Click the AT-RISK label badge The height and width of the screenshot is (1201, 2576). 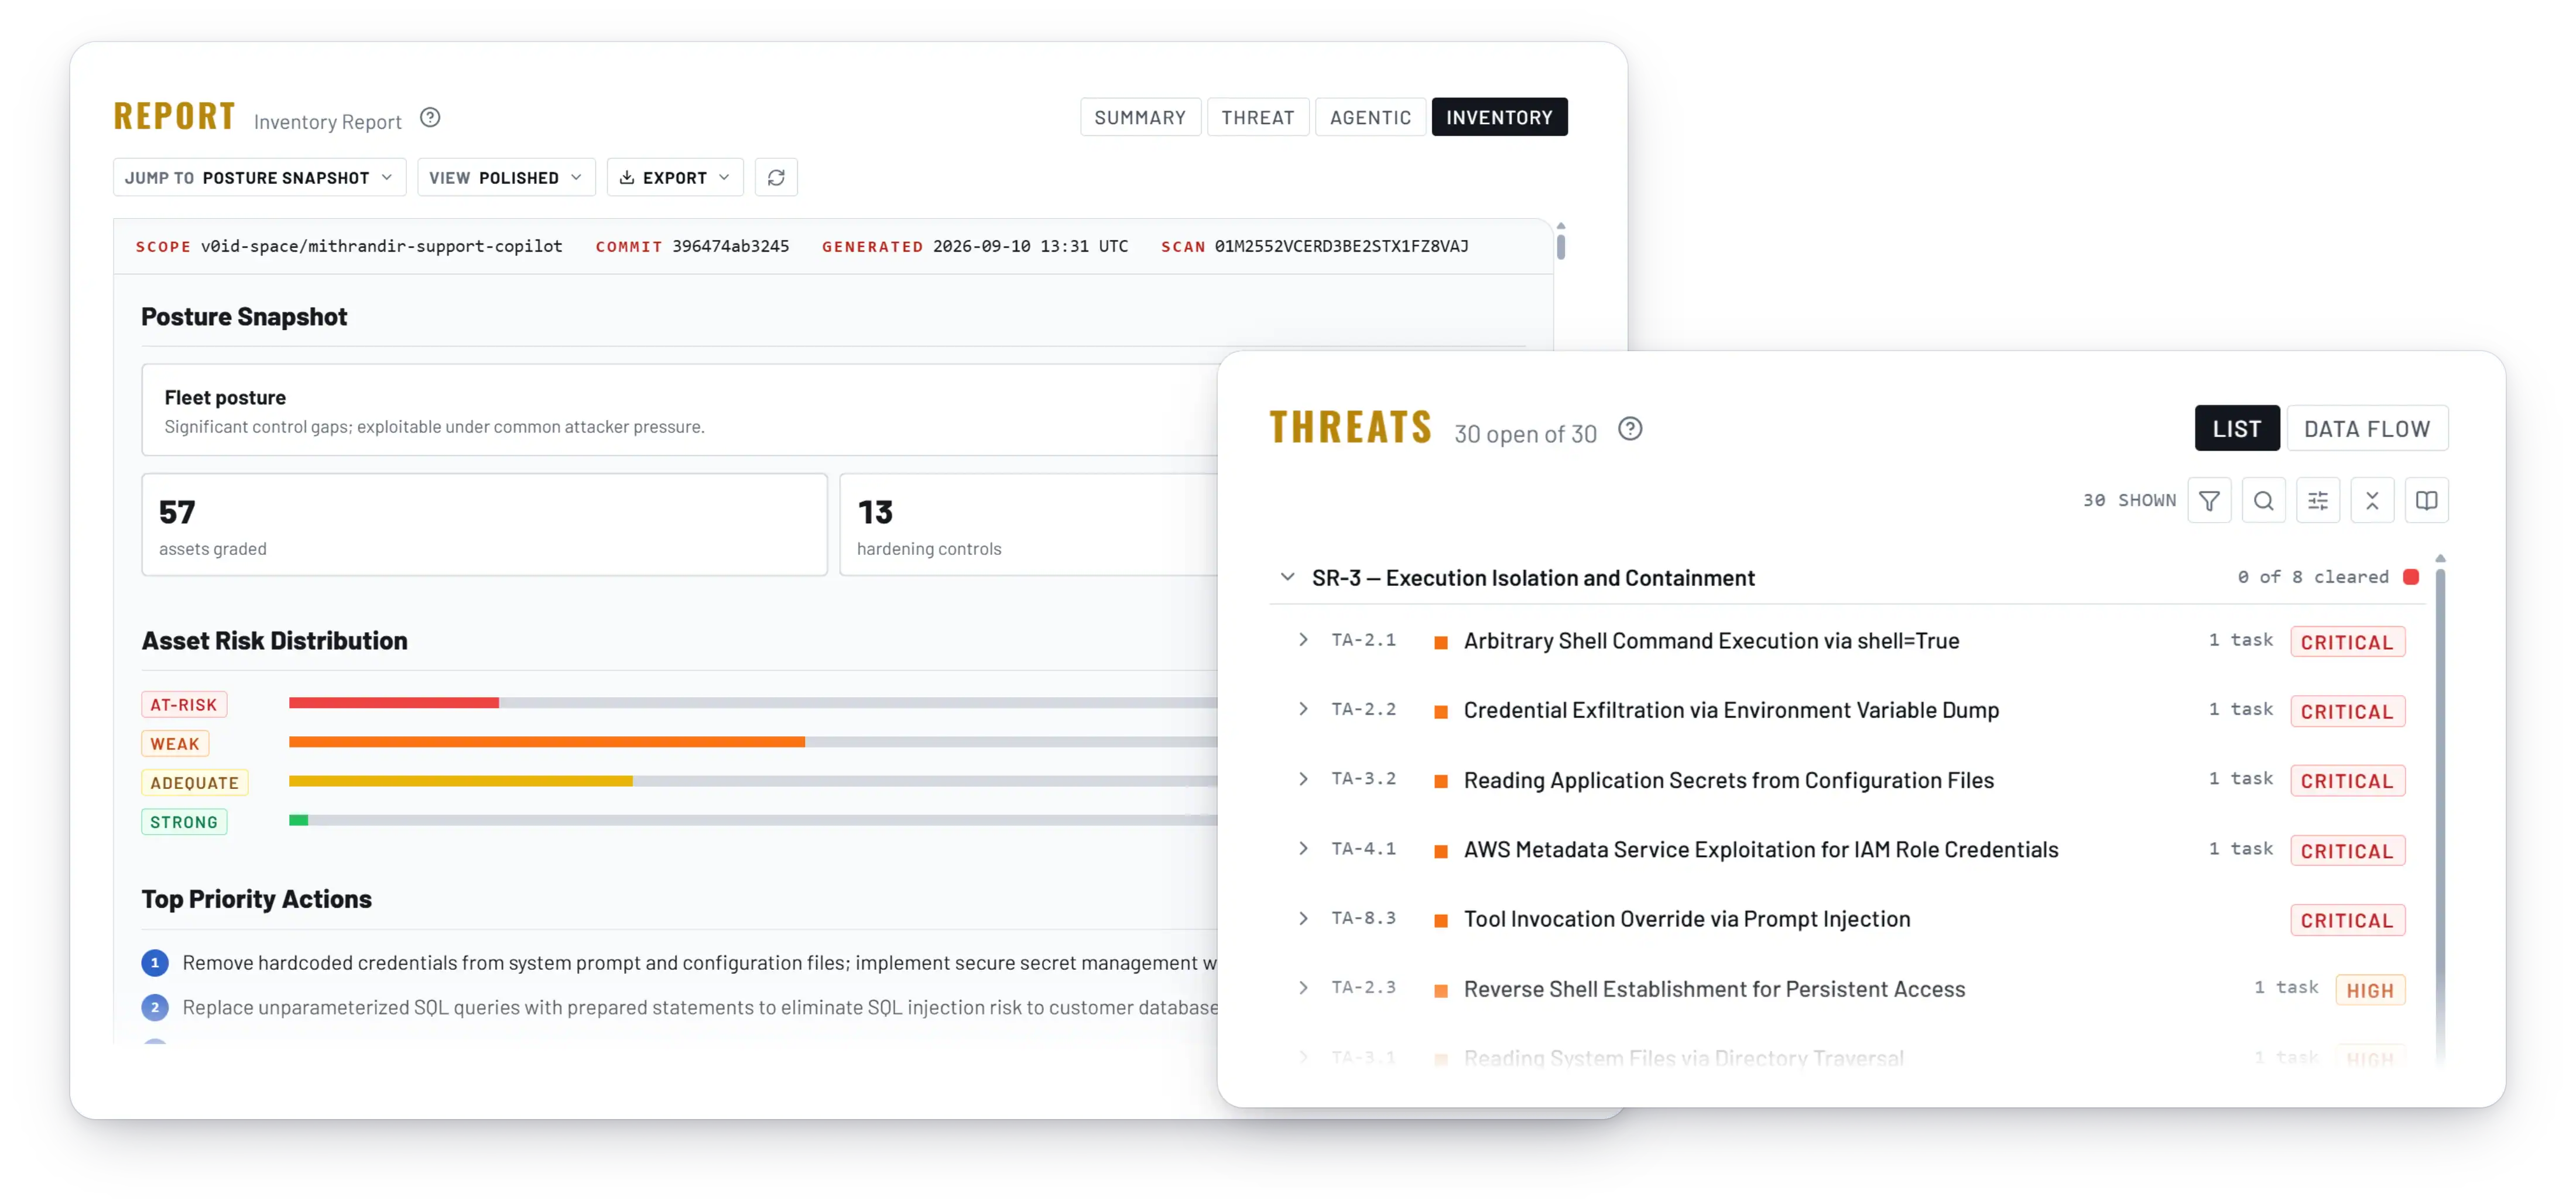pyautogui.click(x=184, y=705)
